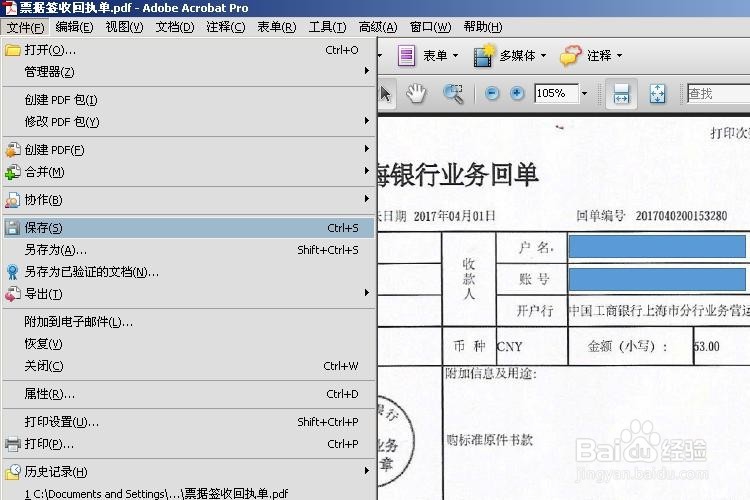The image size is (750, 500).
Task: Click the 创建 PDF(F) icon
Action: point(13,150)
